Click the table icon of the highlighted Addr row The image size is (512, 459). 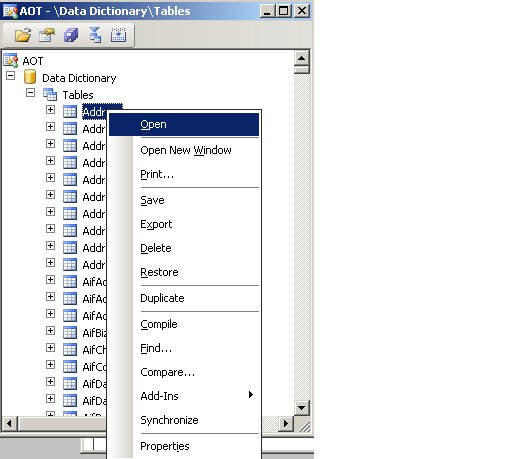coord(70,112)
